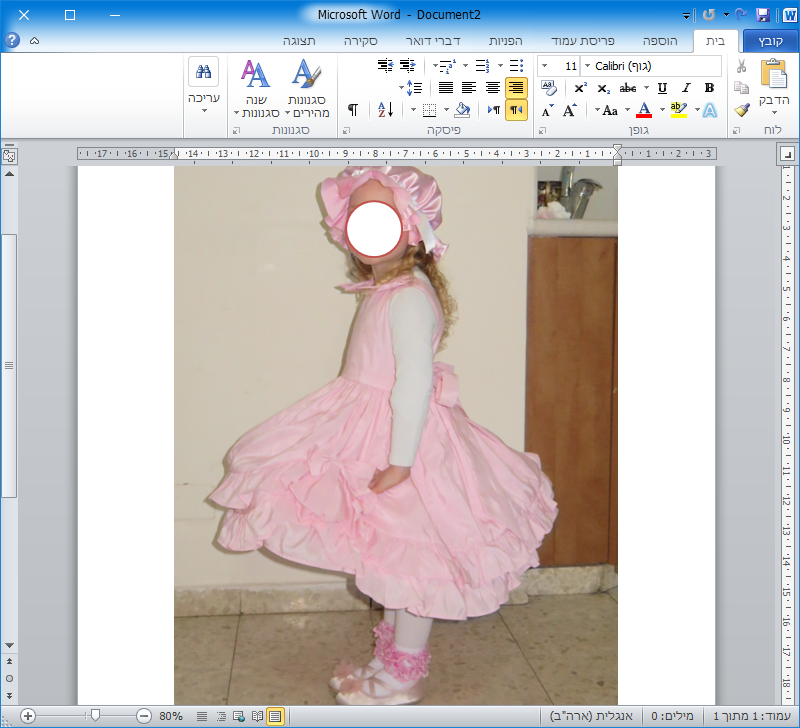The height and width of the screenshot is (728, 800).
Task: Click the Copy icon
Action: point(741,88)
